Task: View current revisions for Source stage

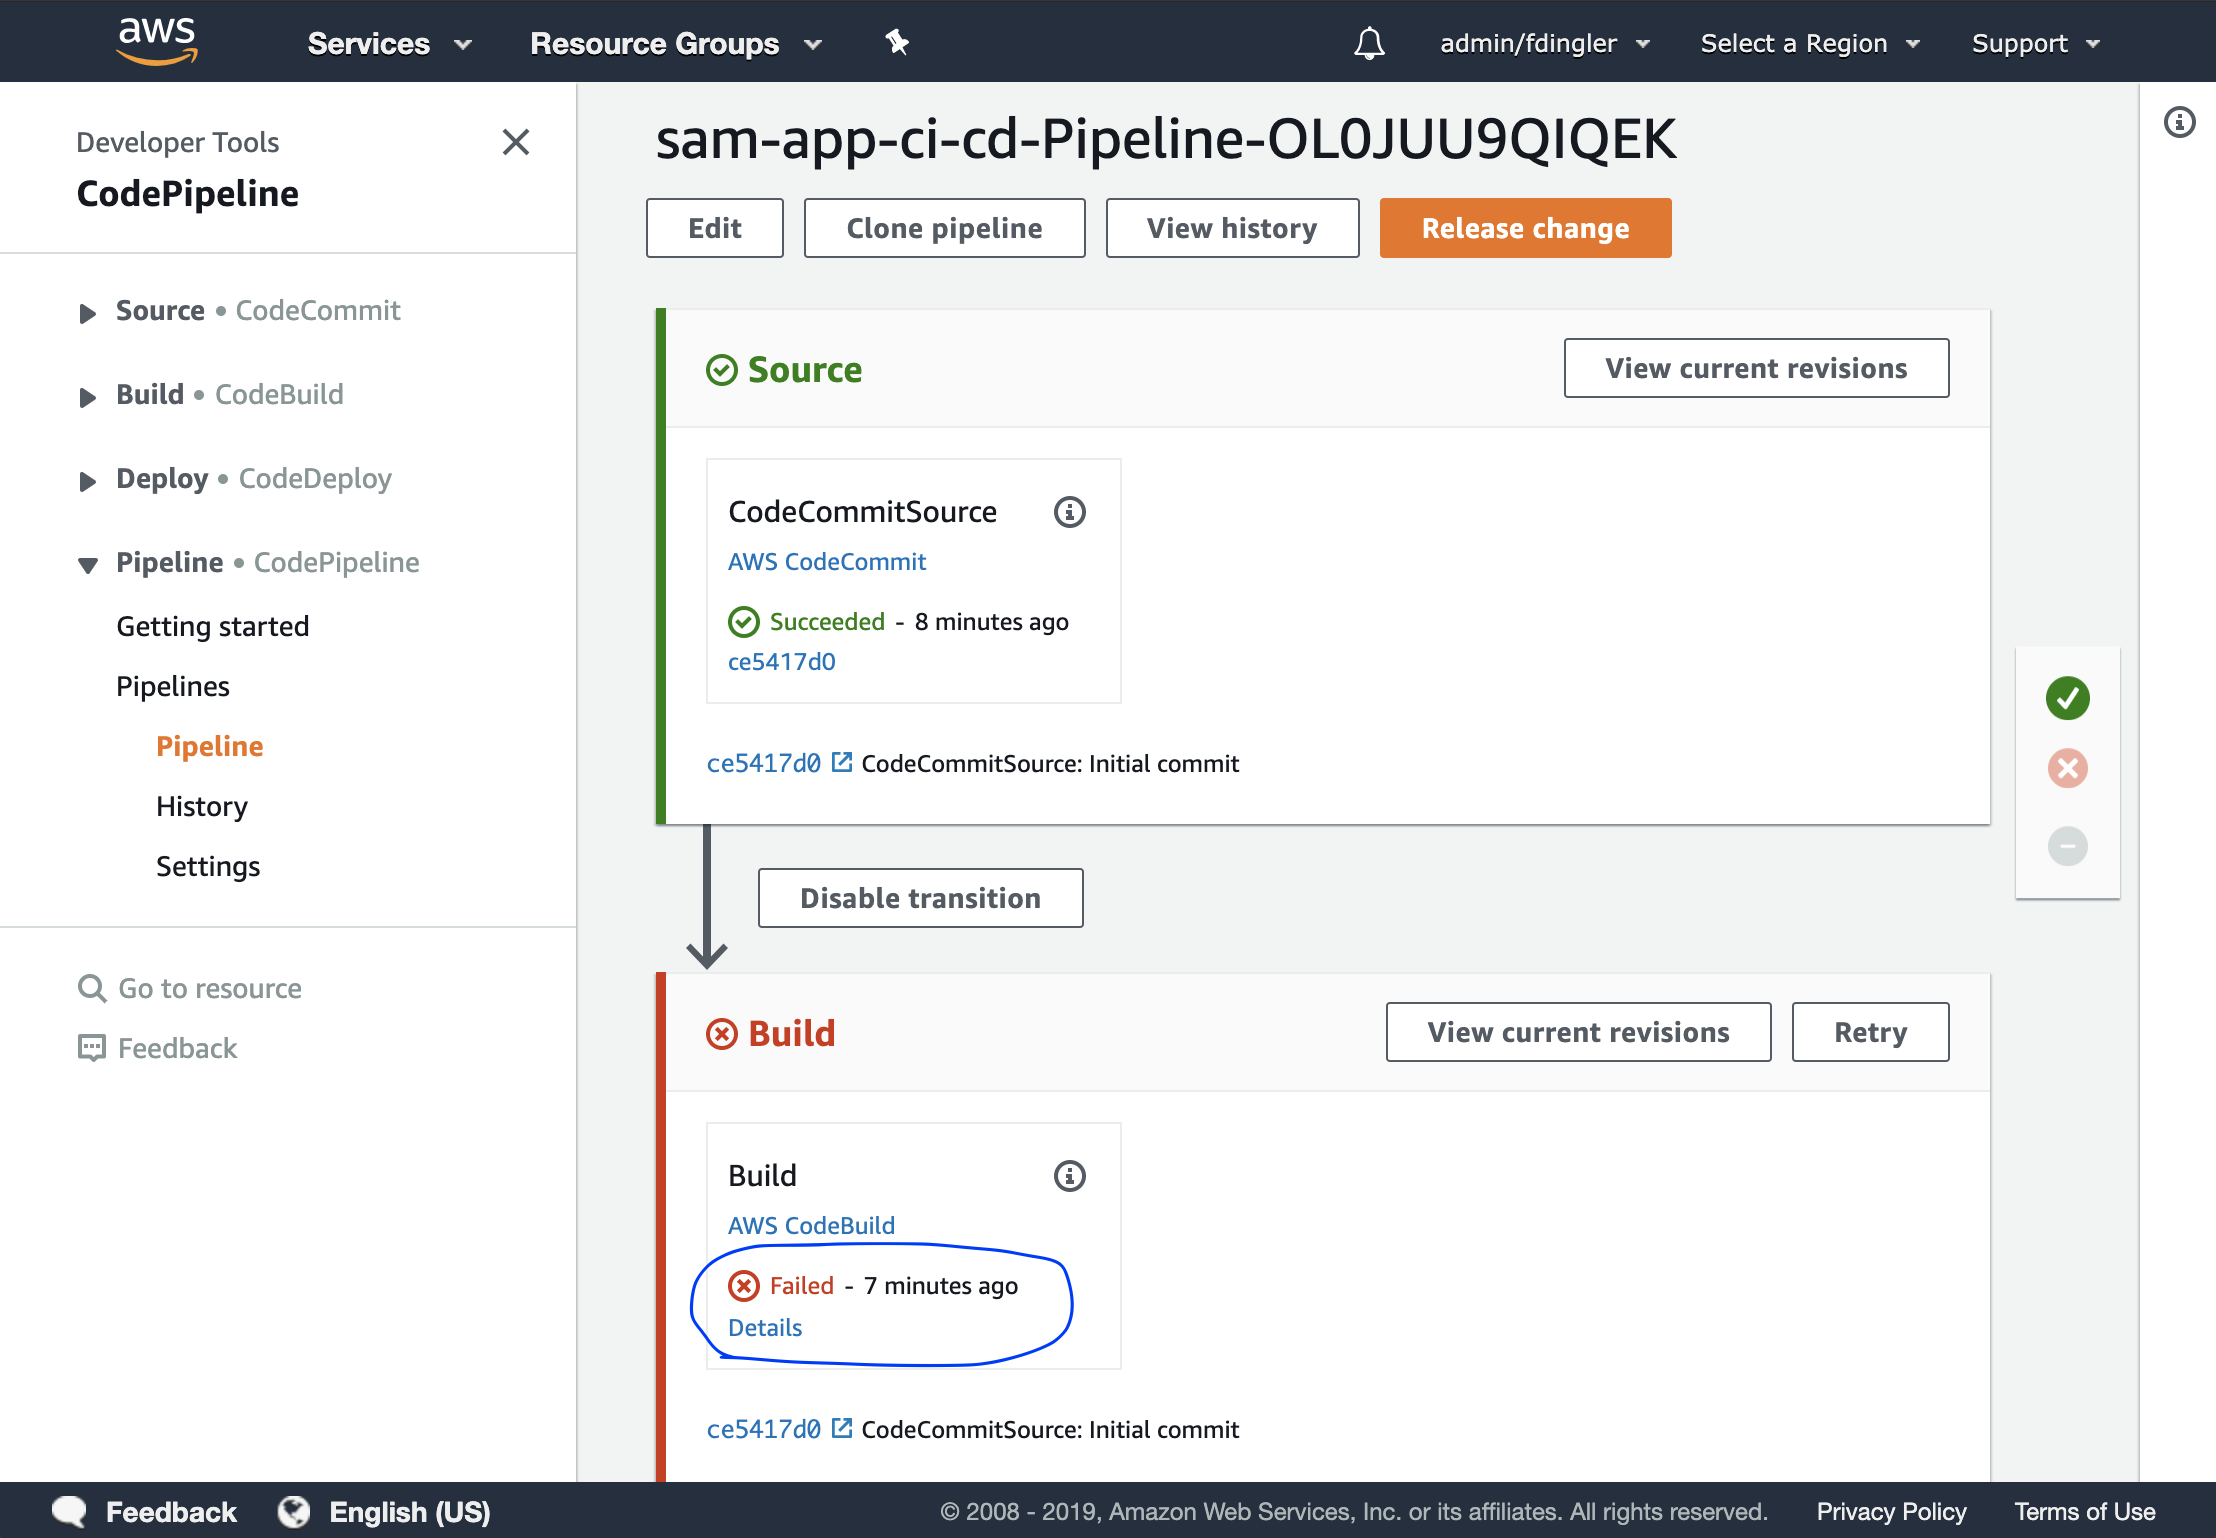Action: coord(1757,368)
